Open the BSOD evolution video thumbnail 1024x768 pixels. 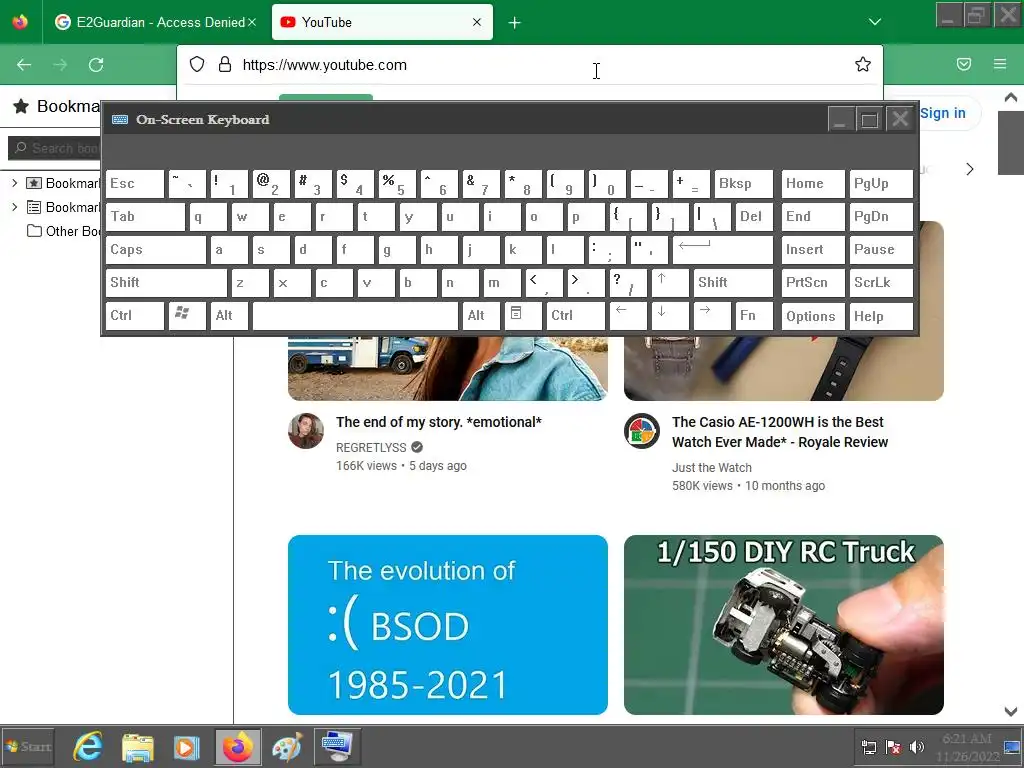(x=447, y=625)
